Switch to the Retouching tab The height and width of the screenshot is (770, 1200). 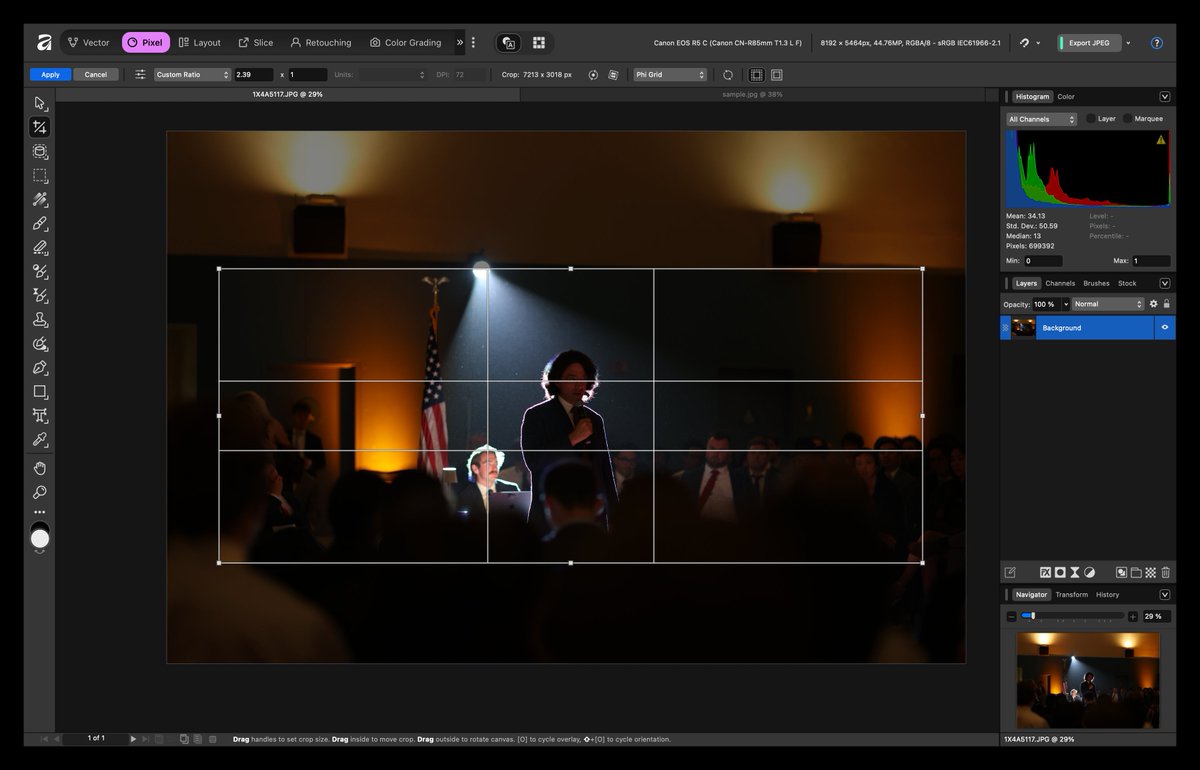[321, 43]
